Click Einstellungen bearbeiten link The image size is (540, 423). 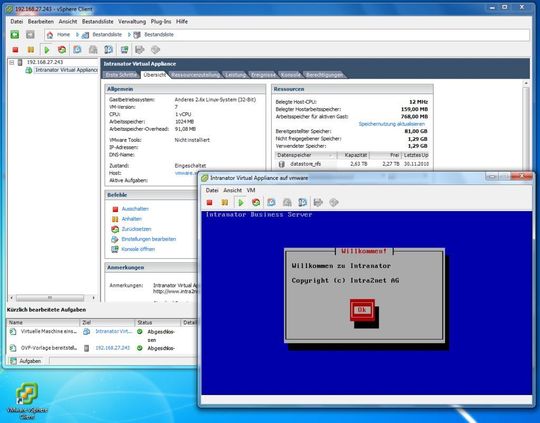click(x=149, y=239)
